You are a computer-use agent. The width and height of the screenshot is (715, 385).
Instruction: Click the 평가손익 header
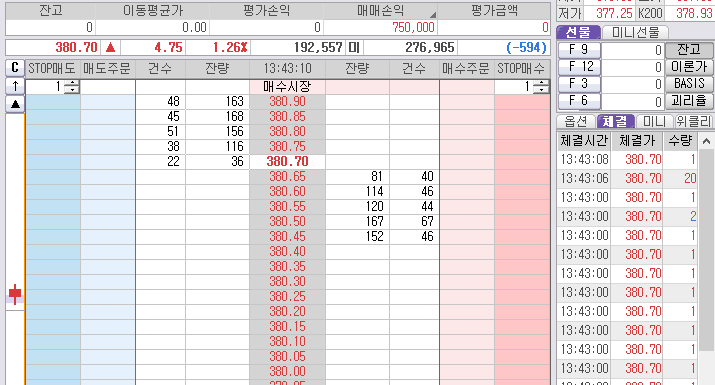[x=266, y=10]
